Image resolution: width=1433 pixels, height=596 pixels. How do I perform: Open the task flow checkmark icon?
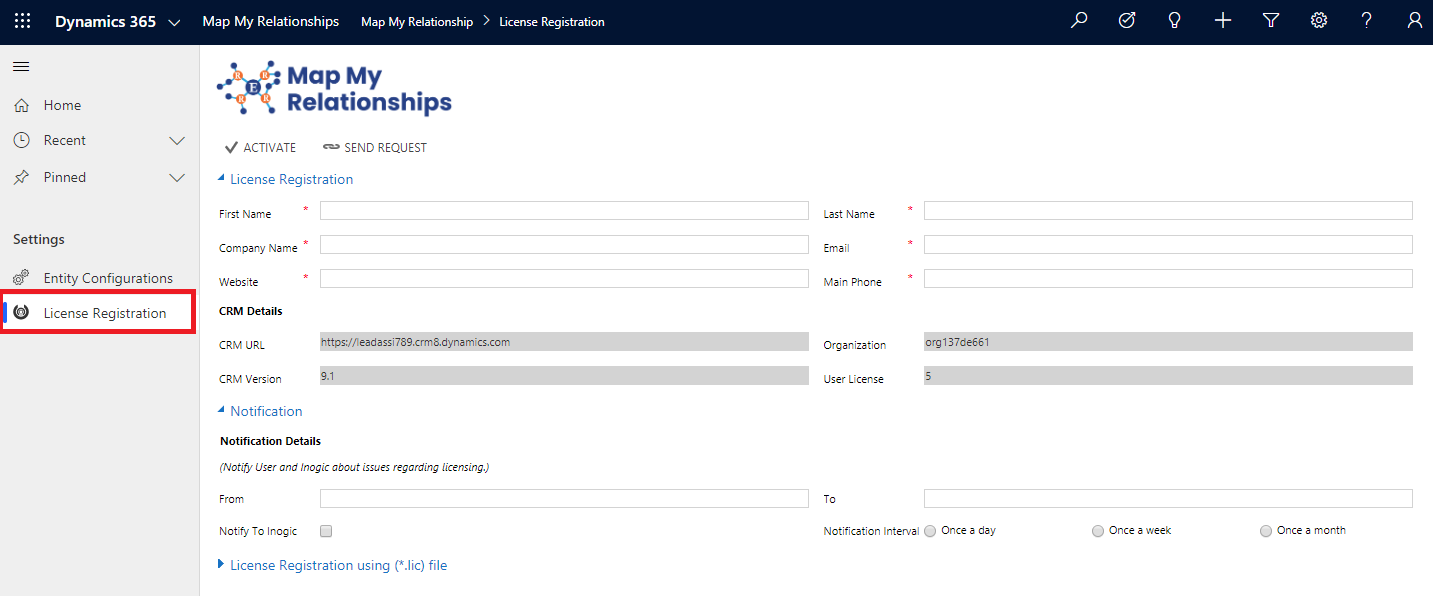1127,21
